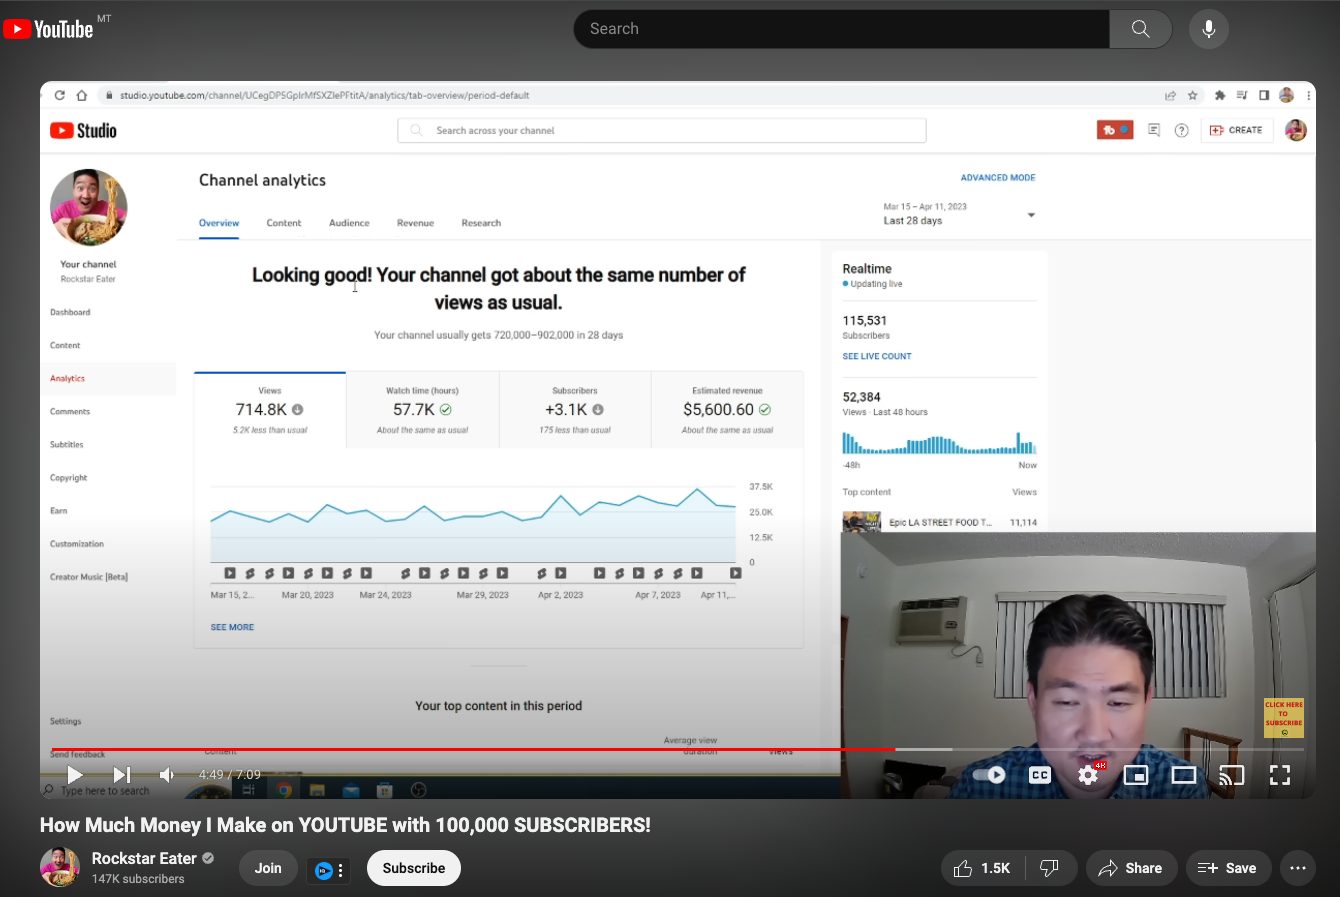
Task: Click SEE LIVE COUNT link
Action: 877,356
